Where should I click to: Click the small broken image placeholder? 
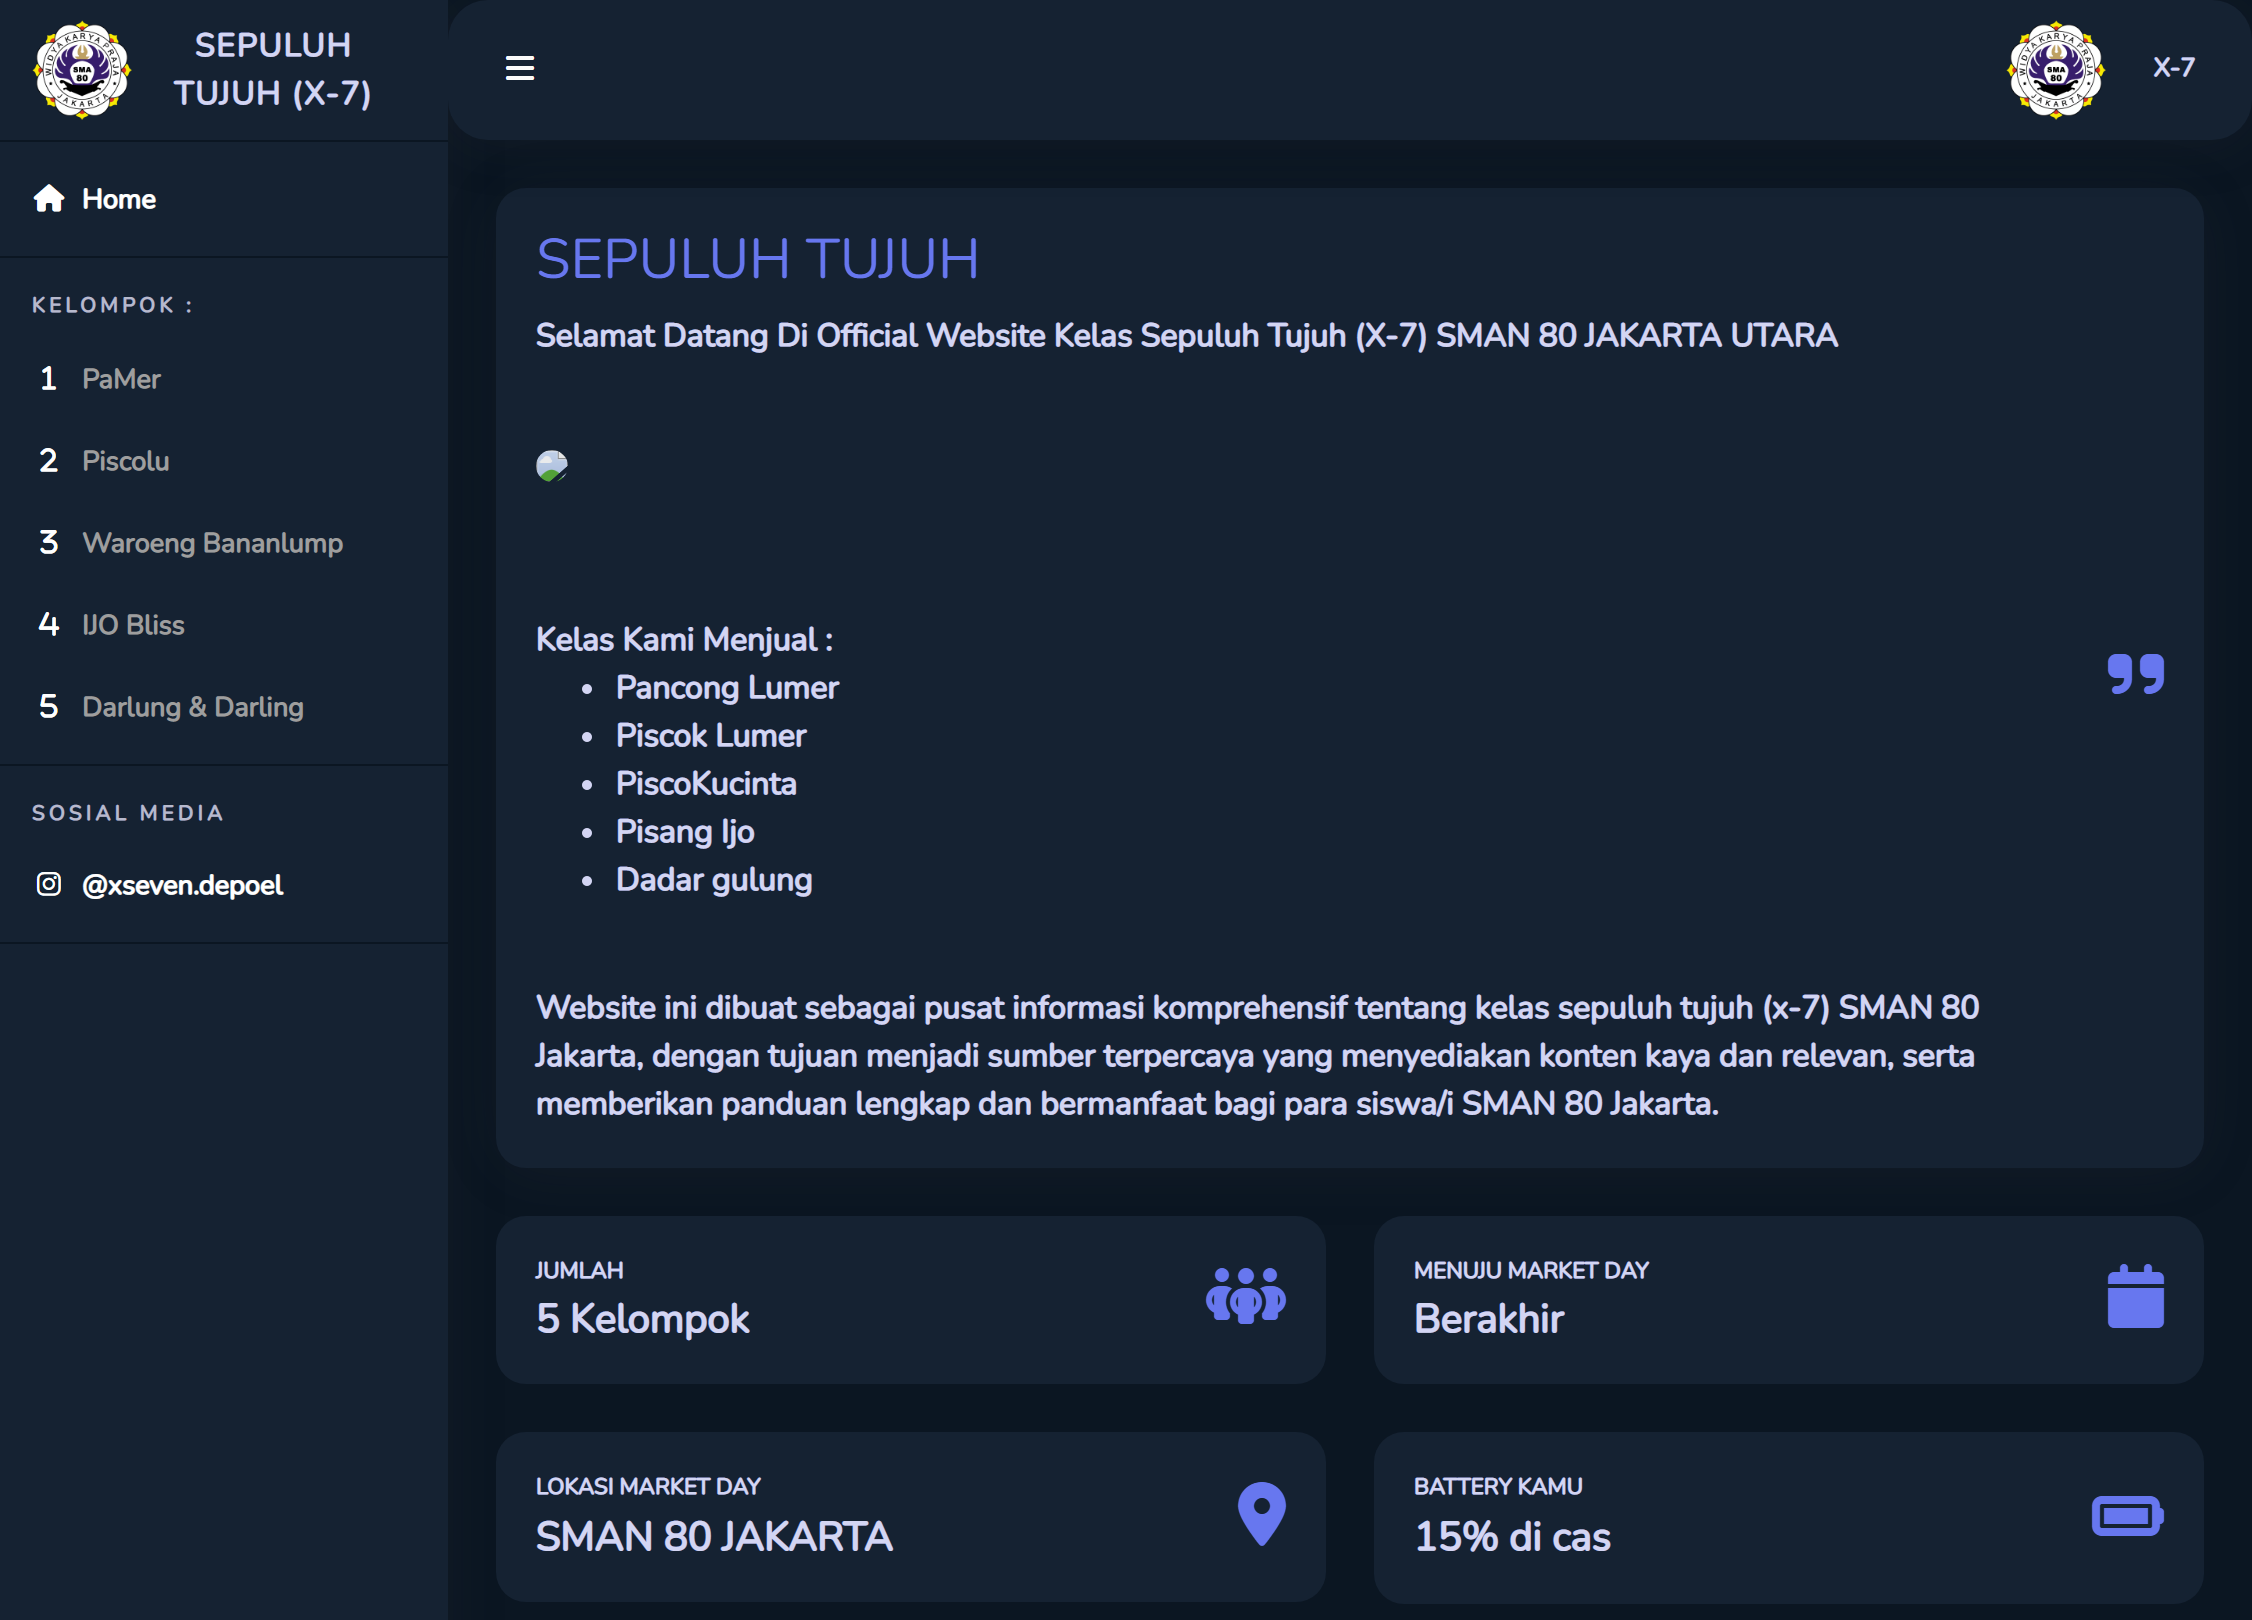[x=552, y=465]
